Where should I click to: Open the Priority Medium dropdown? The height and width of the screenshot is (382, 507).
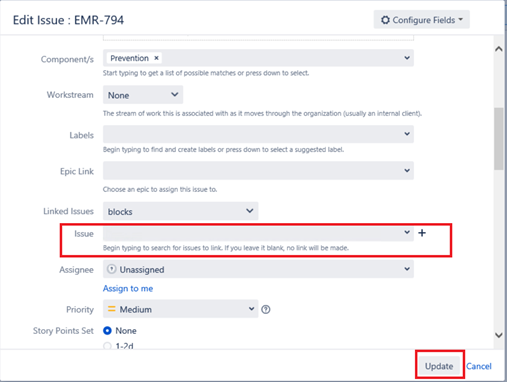(180, 309)
